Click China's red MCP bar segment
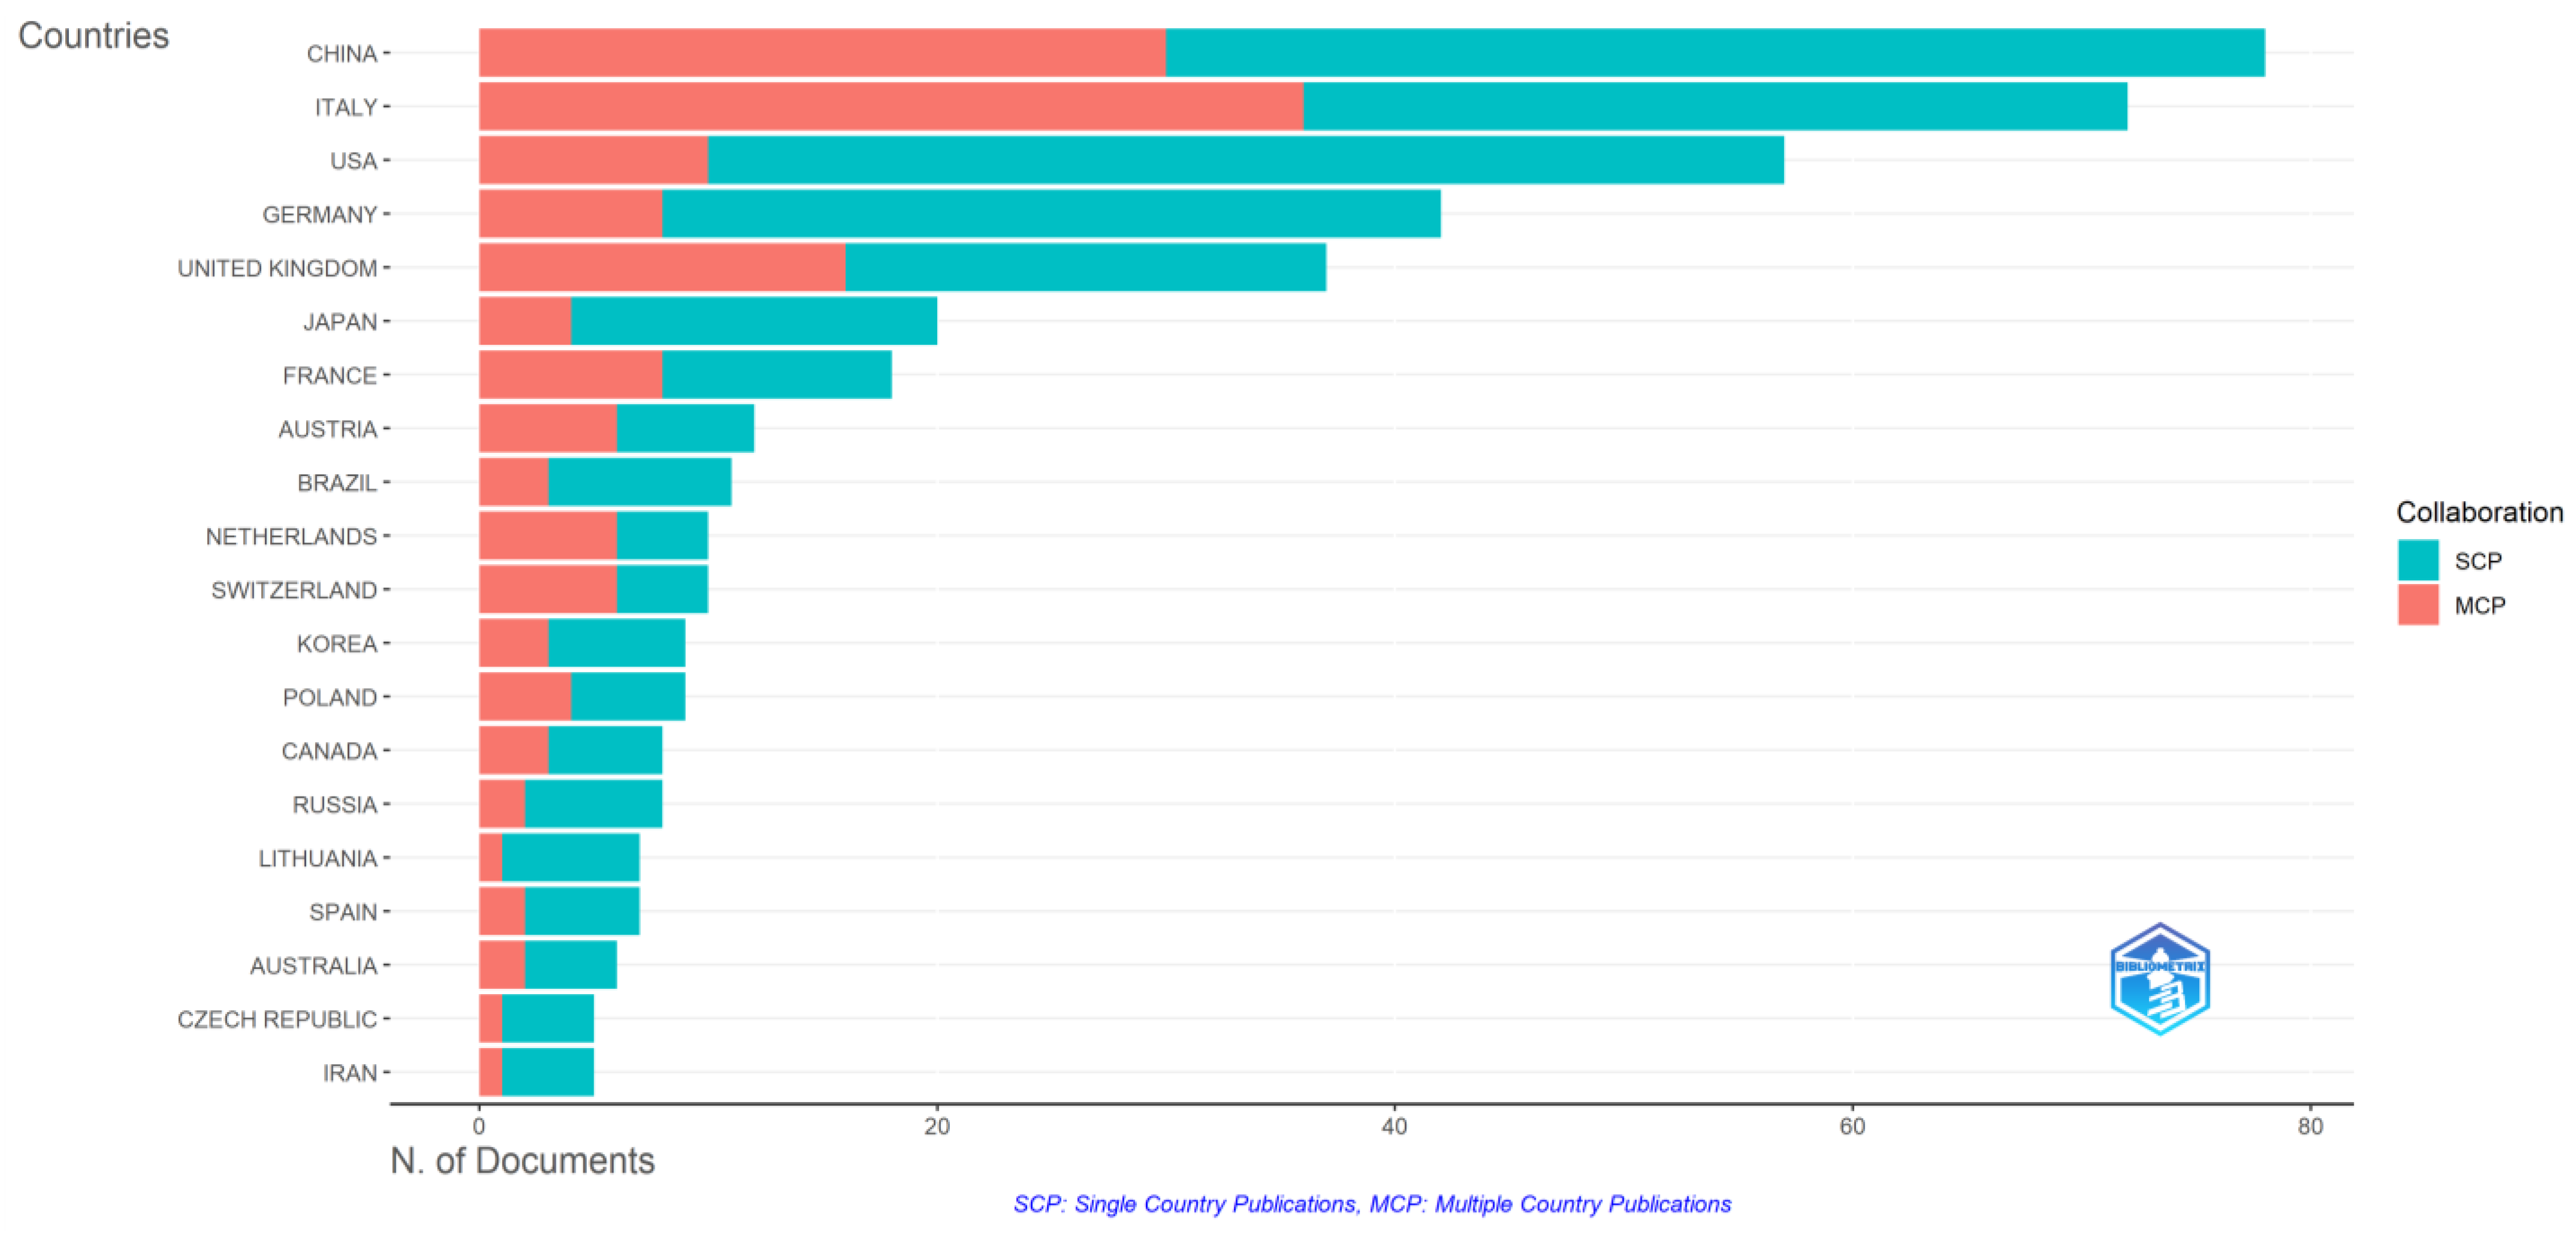Screen dimensions: 2576x1241 (822, 53)
